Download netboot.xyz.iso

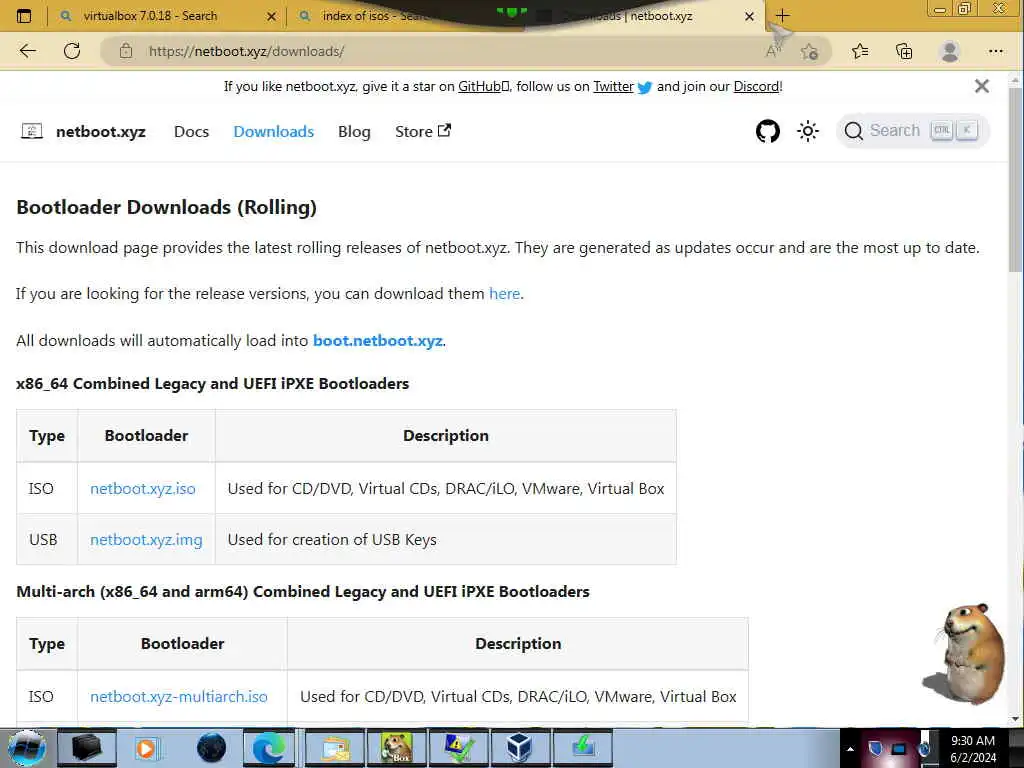tap(142, 488)
